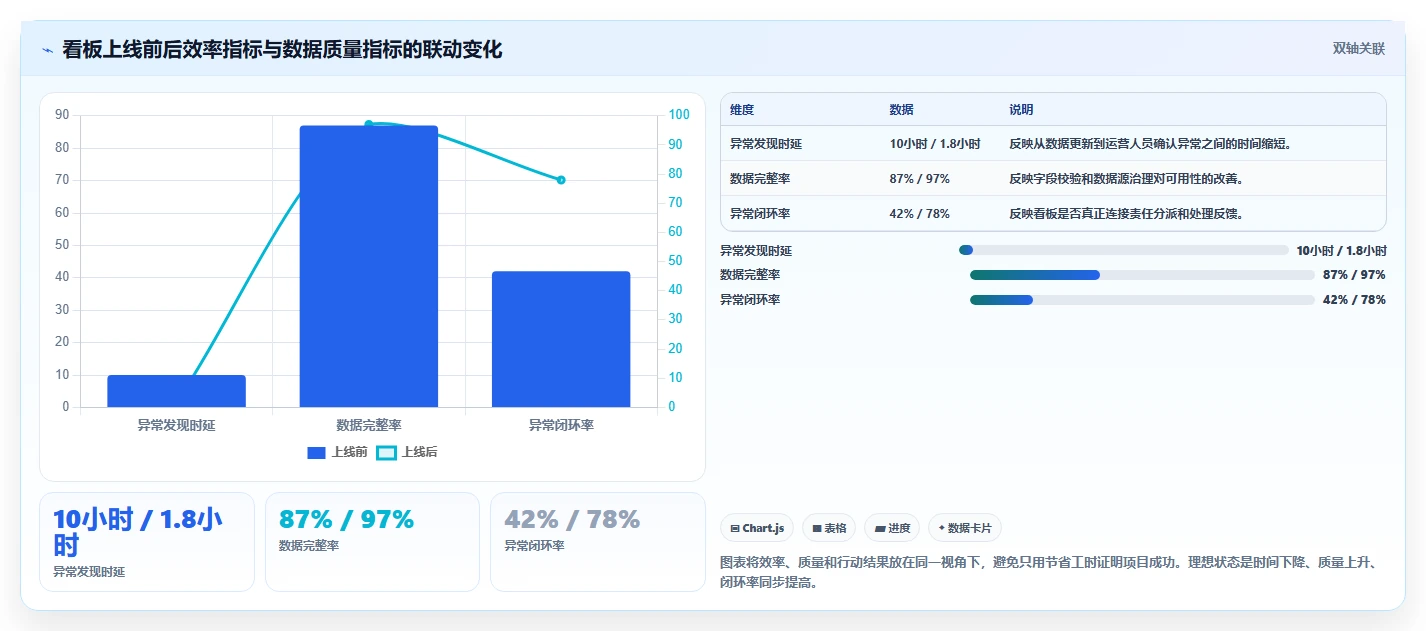Click the 维度 column header
This screenshot has width=1426, height=631.
[742, 110]
